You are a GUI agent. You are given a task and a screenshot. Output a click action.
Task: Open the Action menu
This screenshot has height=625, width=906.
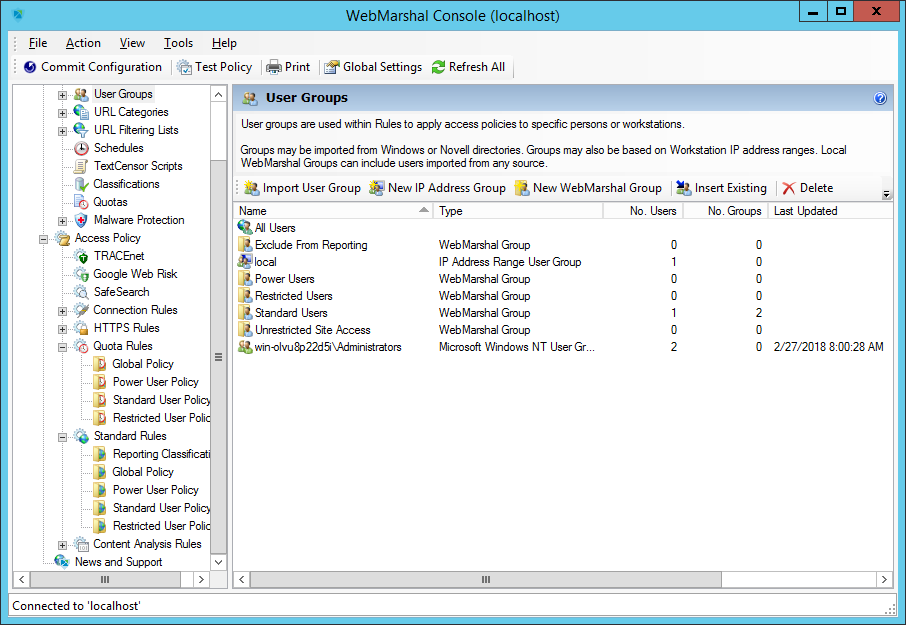(83, 43)
